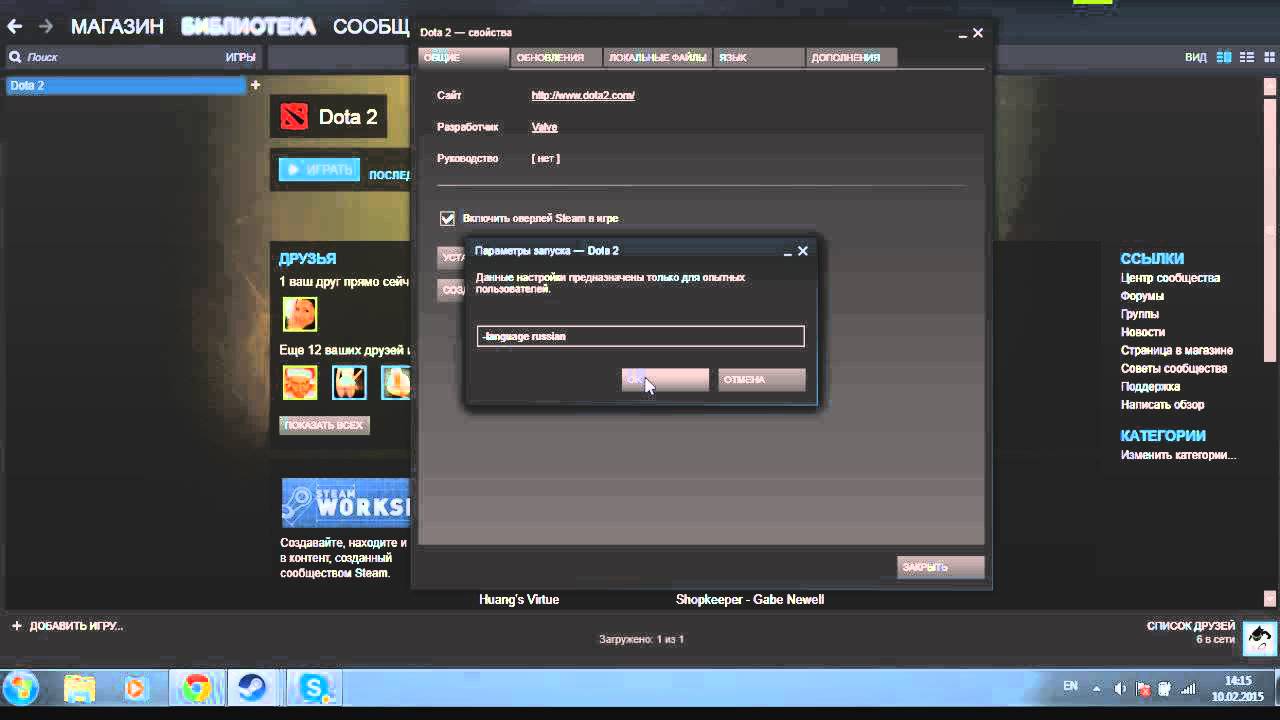1280x720 pixels.
Task: Open Google Chrome from taskbar
Action: pos(196,688)
